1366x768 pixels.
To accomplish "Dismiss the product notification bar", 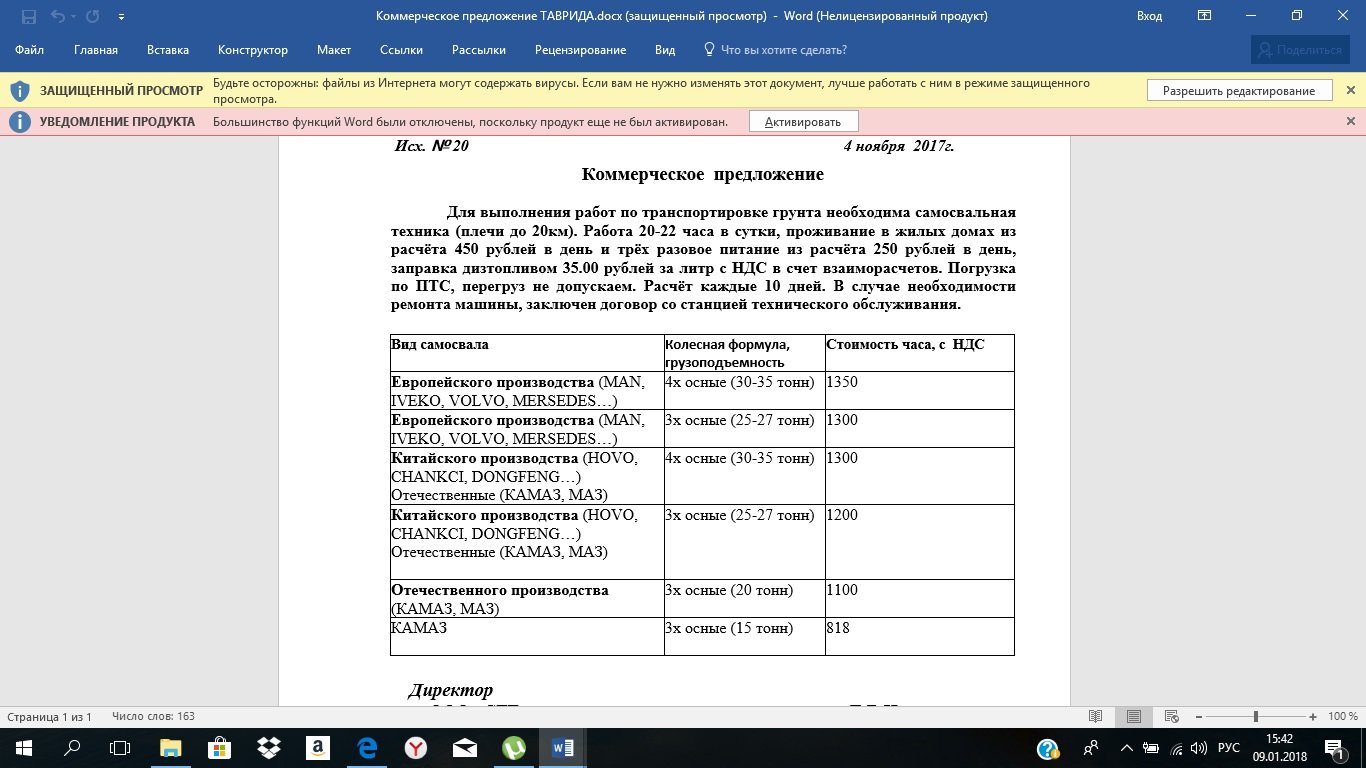I will (x=1350, y=122).
